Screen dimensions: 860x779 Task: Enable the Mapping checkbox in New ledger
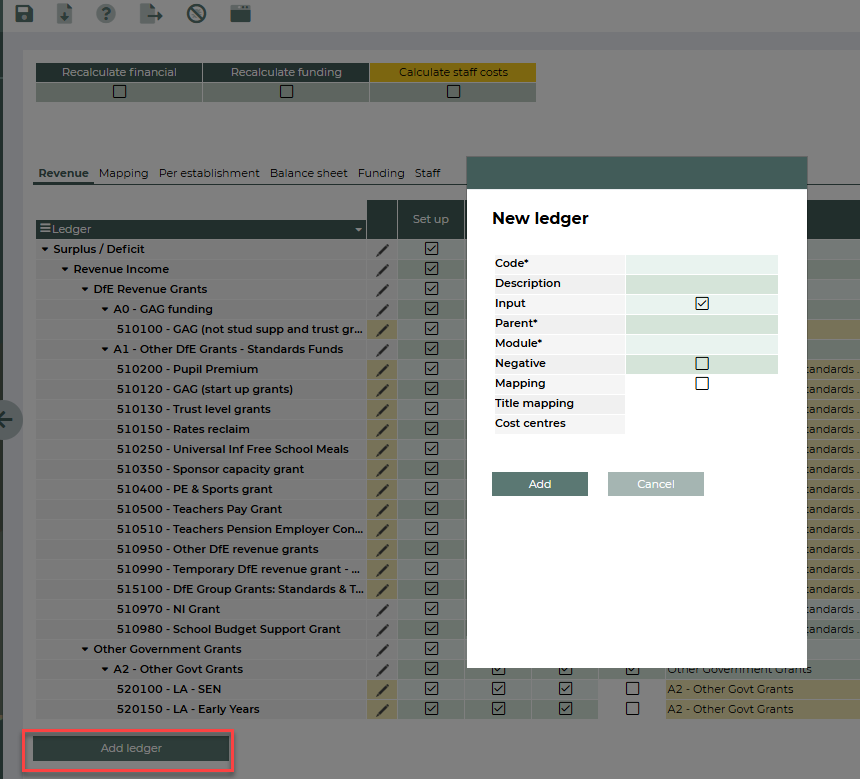[x=702, y=384]
